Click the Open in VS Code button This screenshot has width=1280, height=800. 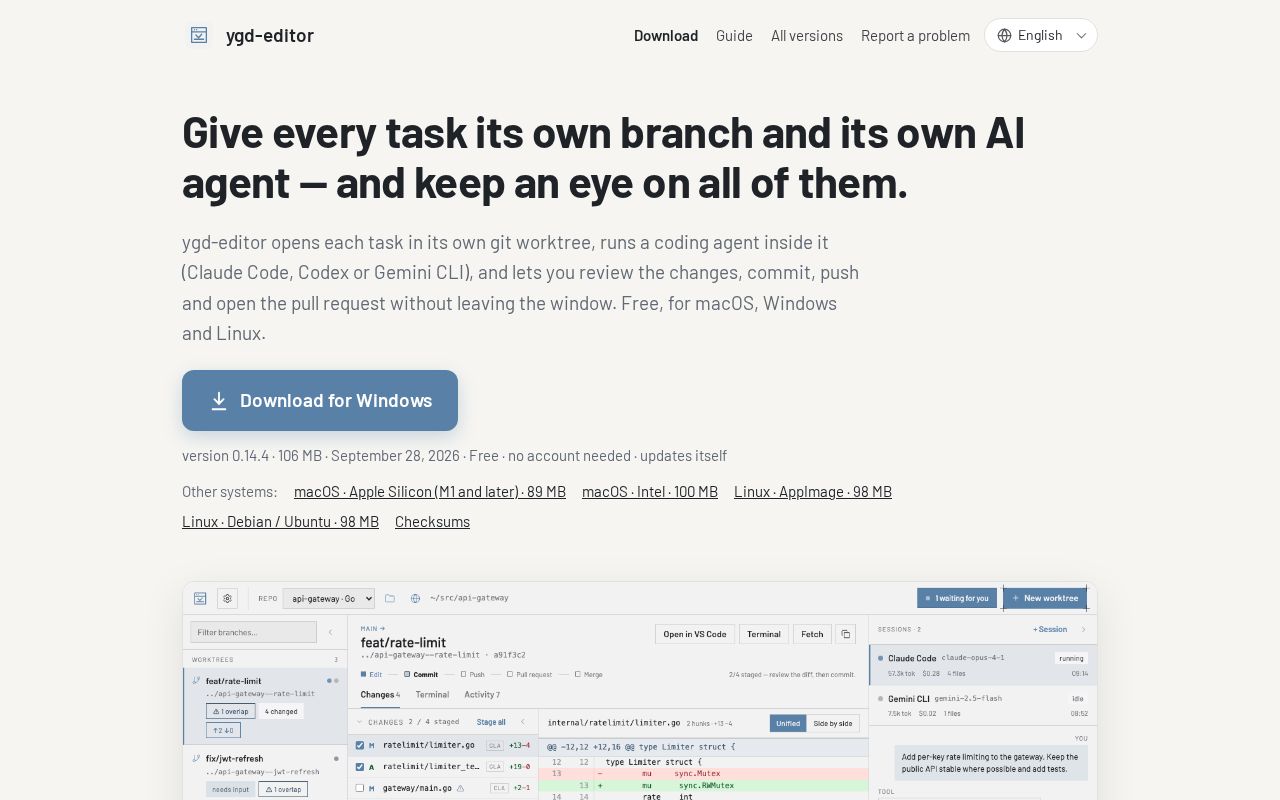(695, 634)
